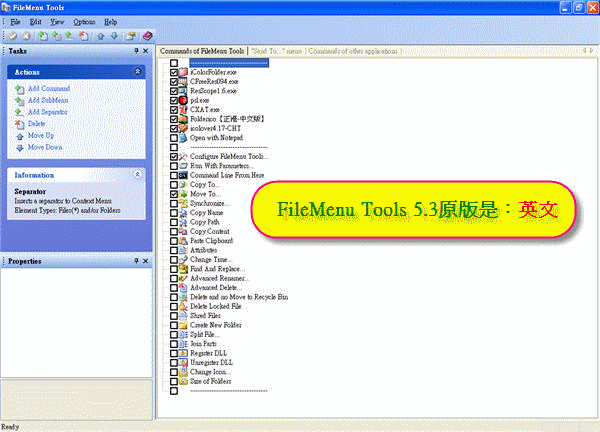Collapse the Actions section
Viewport: 600px width, 432px height.
tap(138, 72)
